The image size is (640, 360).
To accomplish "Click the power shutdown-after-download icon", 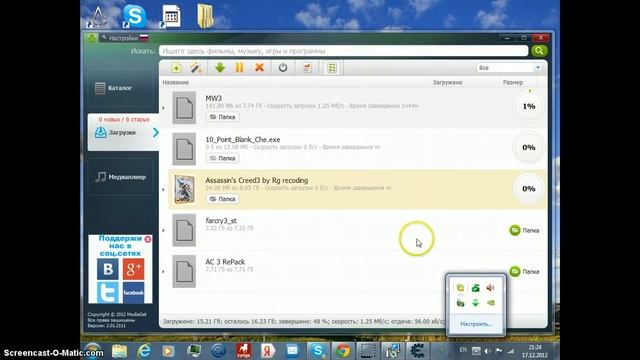I will click(x=283, y=68).
